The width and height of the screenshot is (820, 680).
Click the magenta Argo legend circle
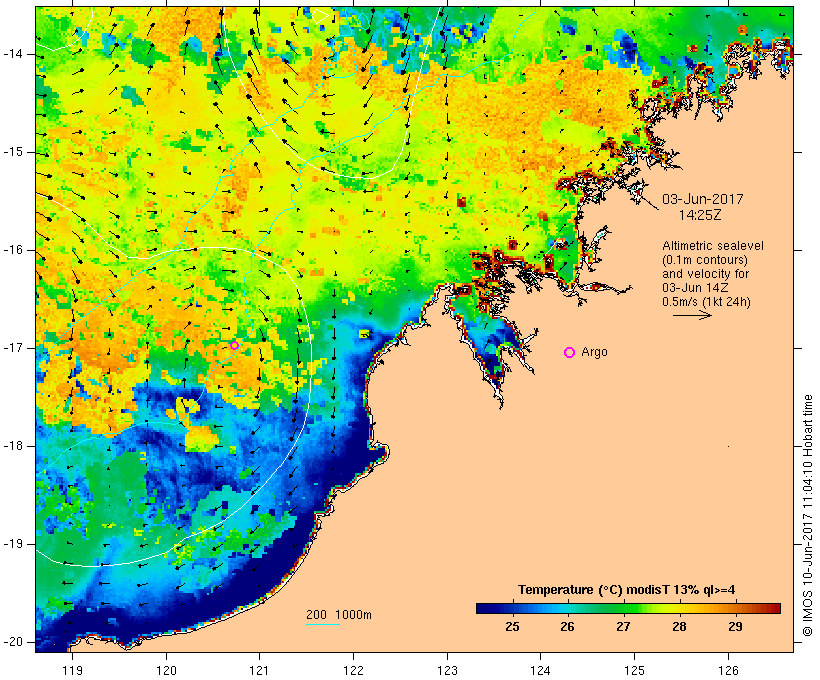(x=570, y=353)
